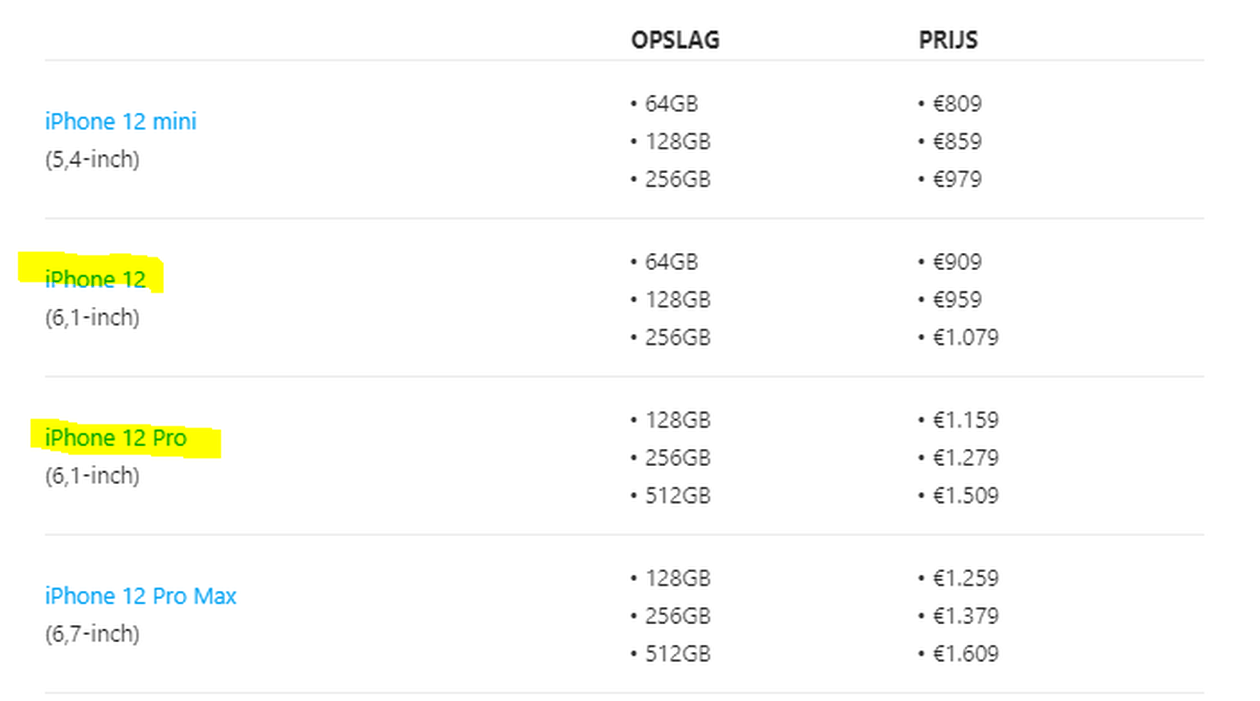The width and height of the screenshot is (1260, 701).
Task: Click the €909 price entry
Action: [x=957, y=262]
